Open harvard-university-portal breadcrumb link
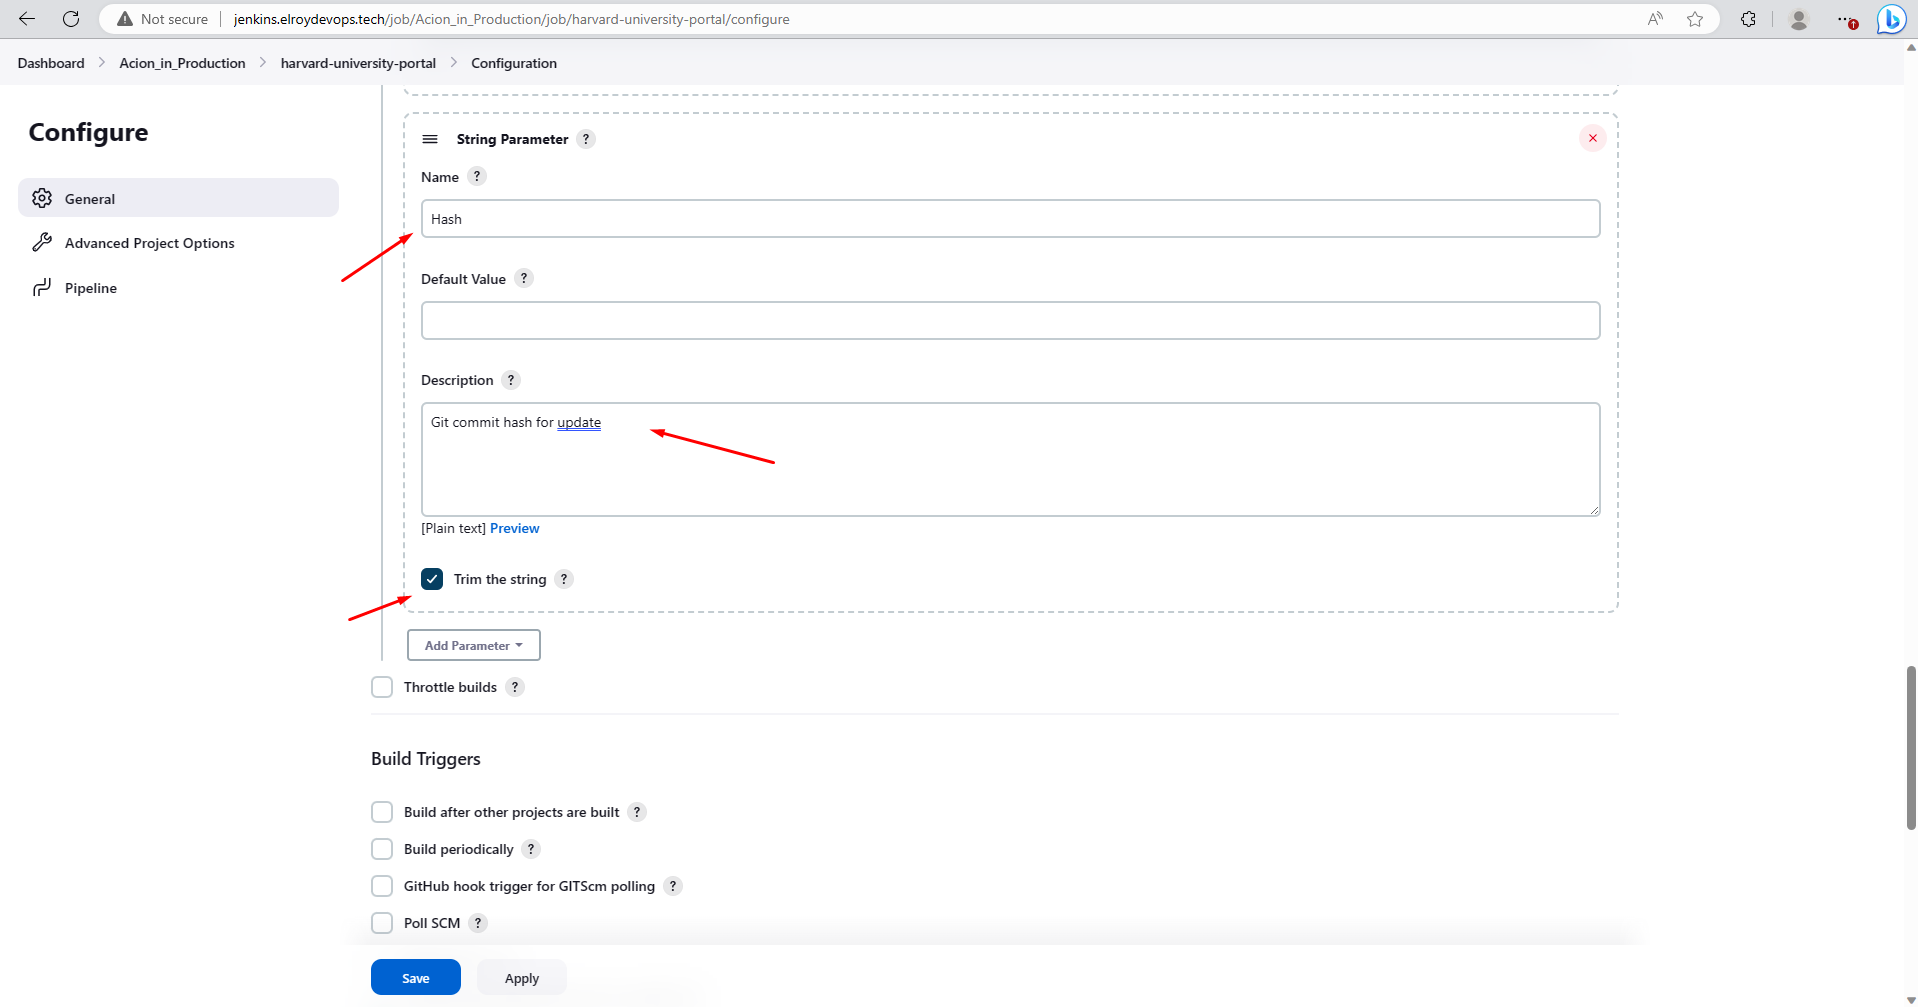1918x1007 pixels. (x=358, y=63)
